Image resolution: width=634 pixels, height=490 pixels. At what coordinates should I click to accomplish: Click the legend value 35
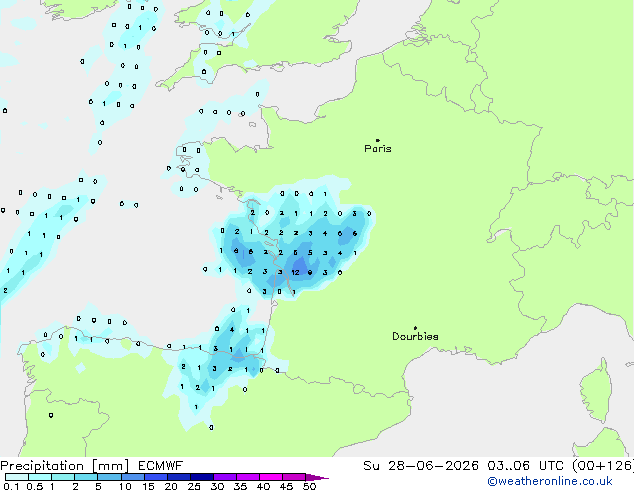click(240, 486)
